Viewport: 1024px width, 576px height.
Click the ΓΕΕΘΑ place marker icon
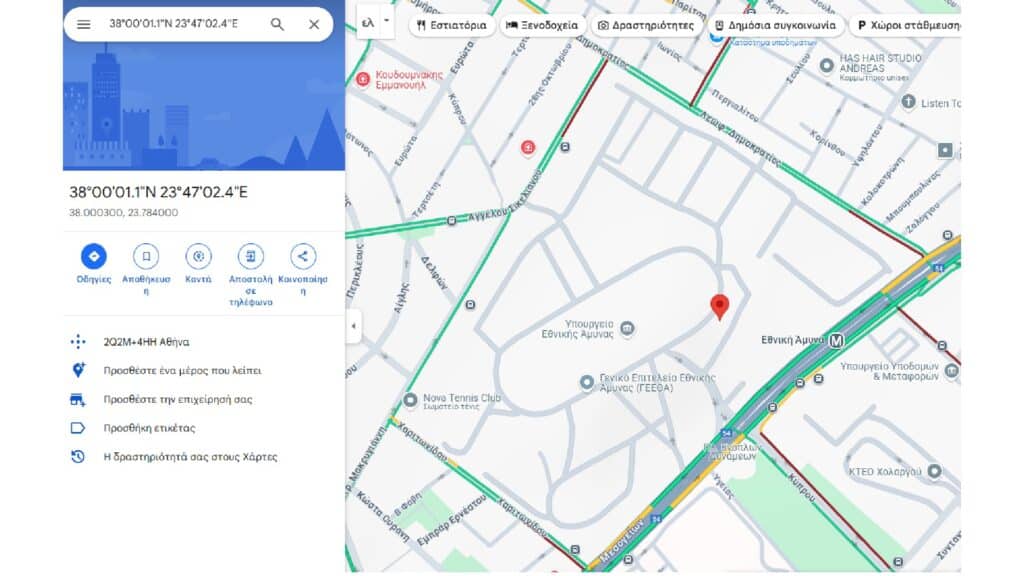click(587, 382)
